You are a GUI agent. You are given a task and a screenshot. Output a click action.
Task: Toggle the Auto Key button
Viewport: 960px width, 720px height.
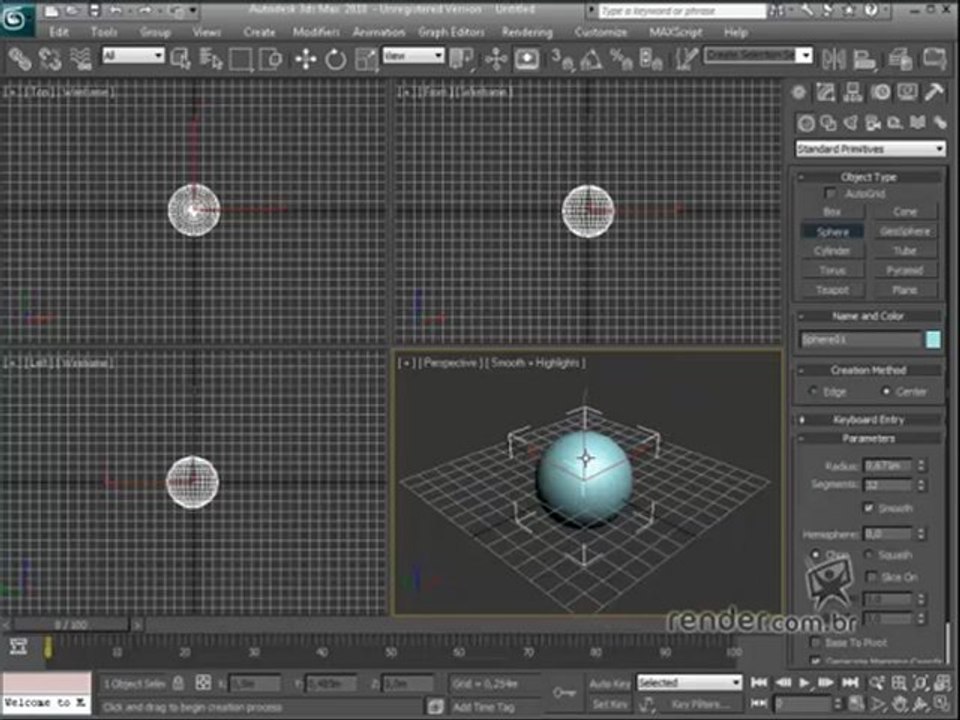pyautogui.click(x=610, y=683)
